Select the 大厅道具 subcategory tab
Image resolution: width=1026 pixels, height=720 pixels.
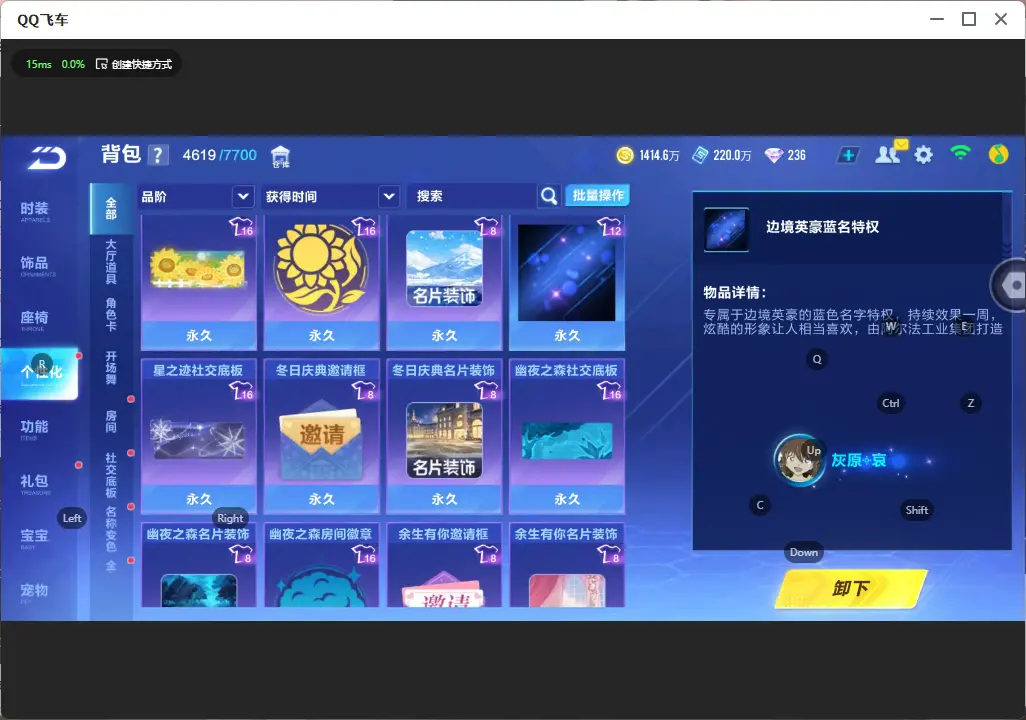point(111,262)
